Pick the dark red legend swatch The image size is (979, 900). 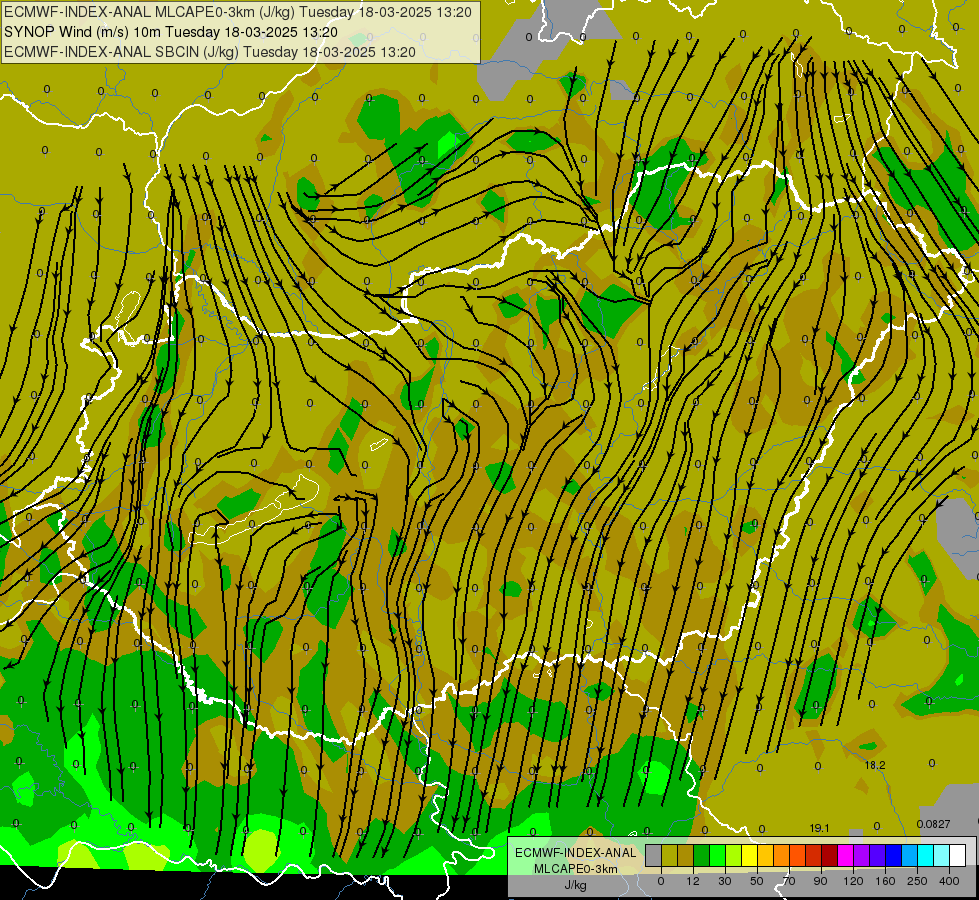(x=830, y=856)
